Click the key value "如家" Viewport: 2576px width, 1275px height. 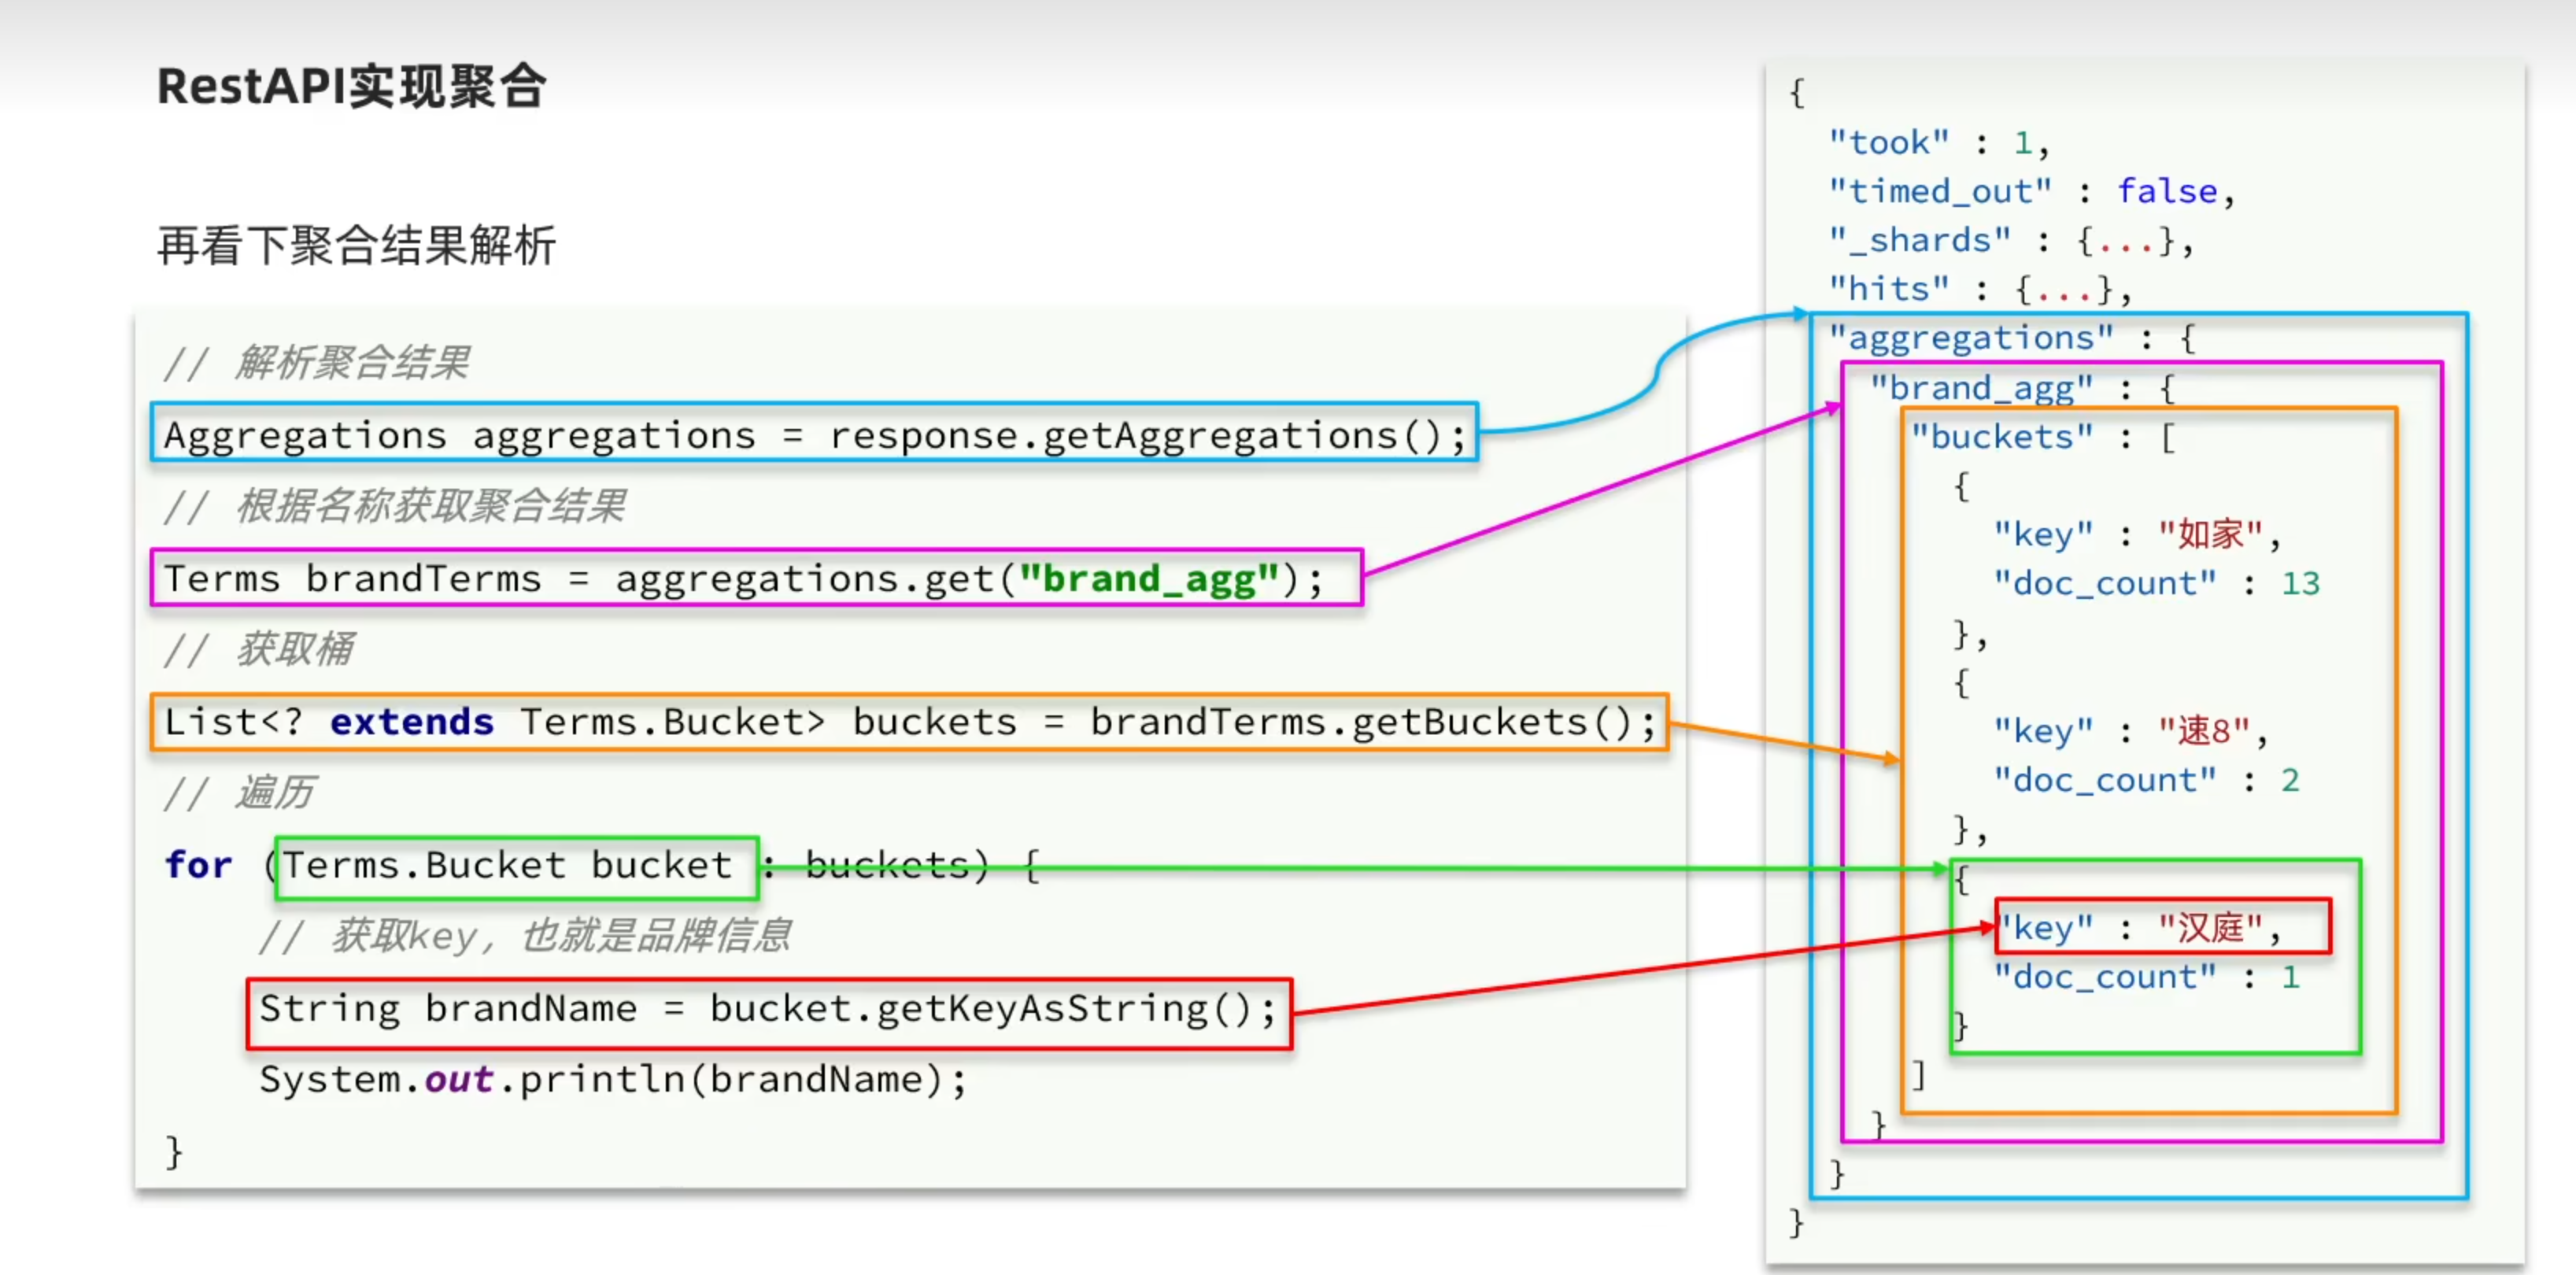[2209, 535]
